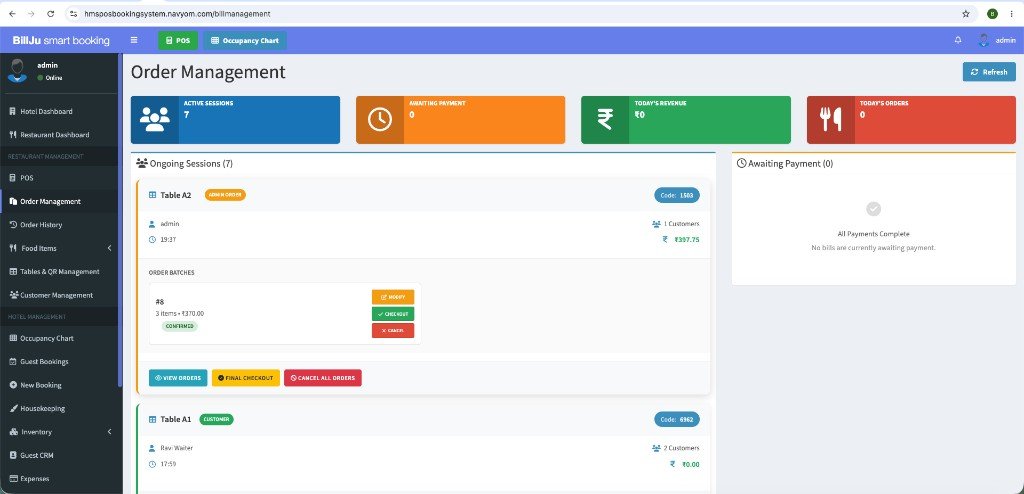
Task: Click the site info icon in address bar
Action: (74, 14)
